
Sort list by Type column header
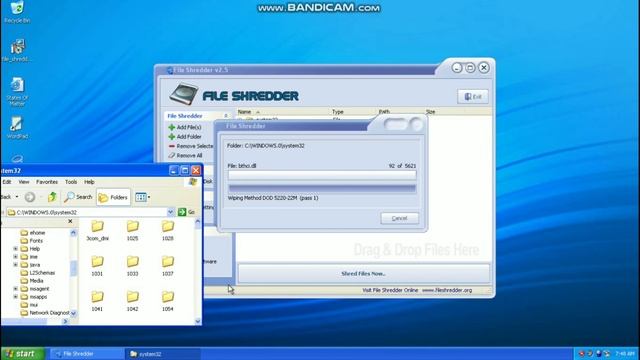(x=338, y=112)
